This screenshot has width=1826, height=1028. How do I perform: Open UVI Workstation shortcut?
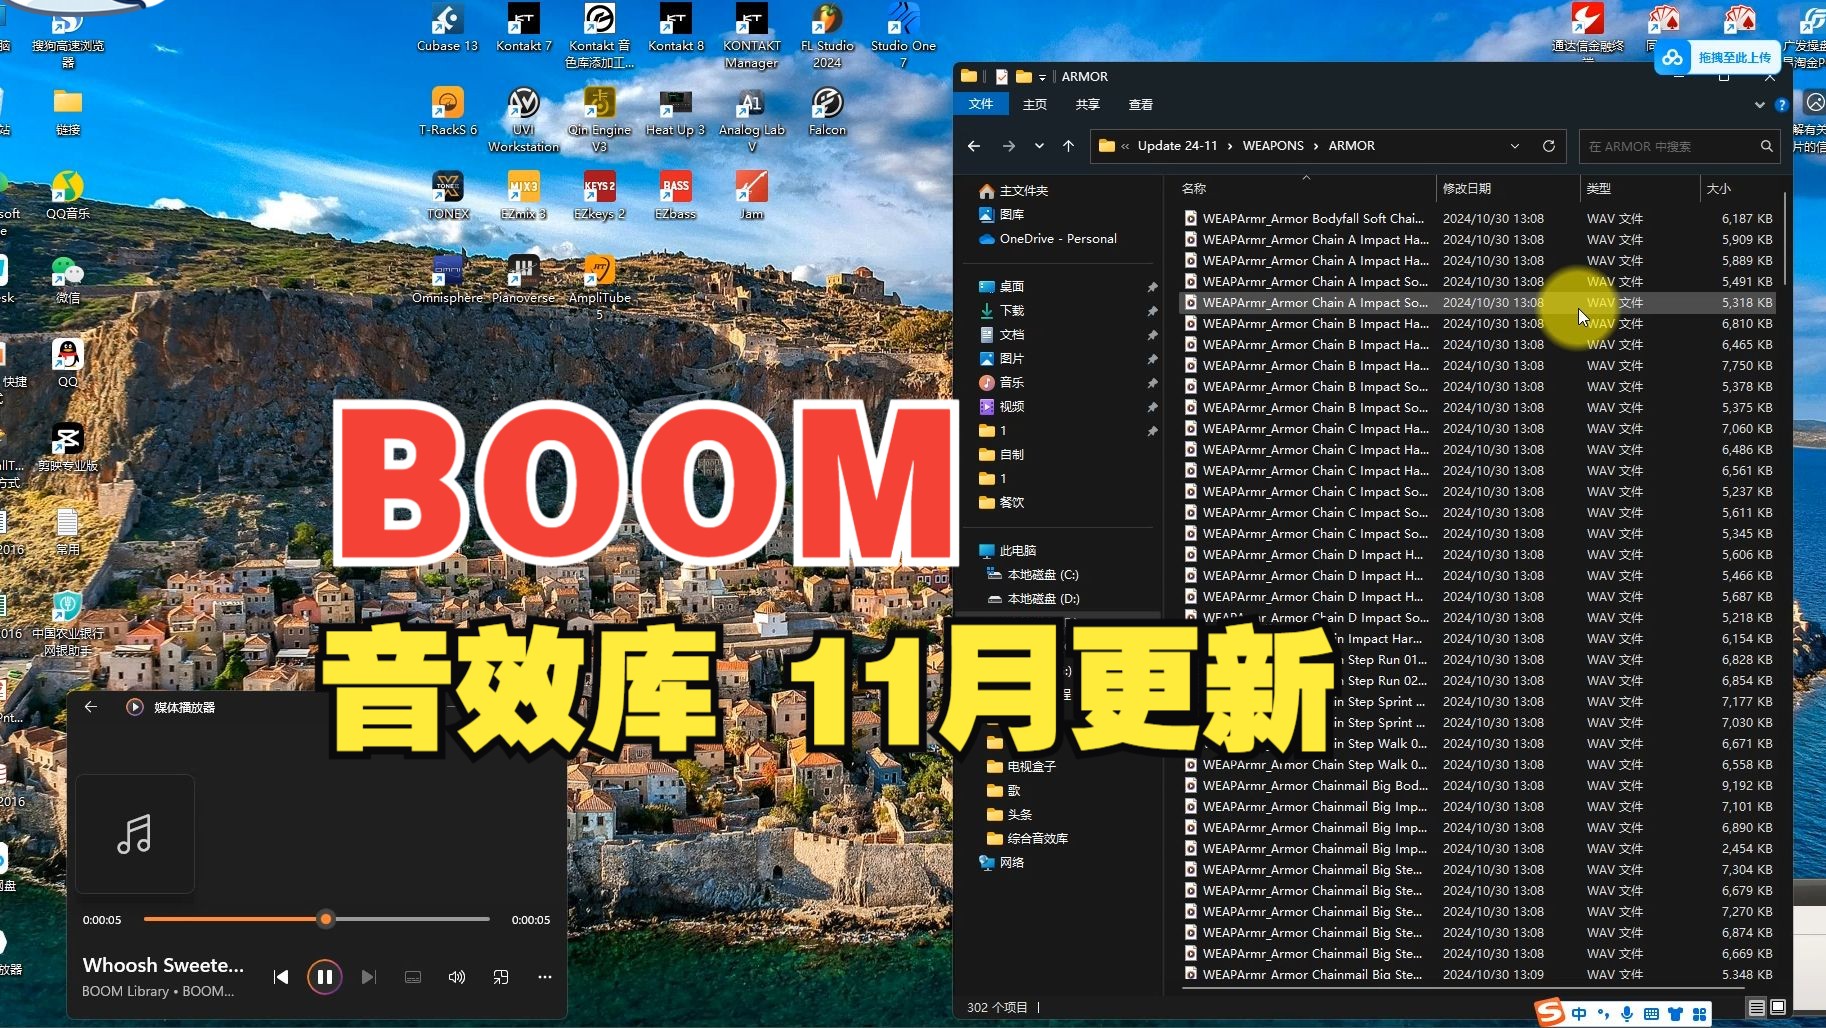523,120
